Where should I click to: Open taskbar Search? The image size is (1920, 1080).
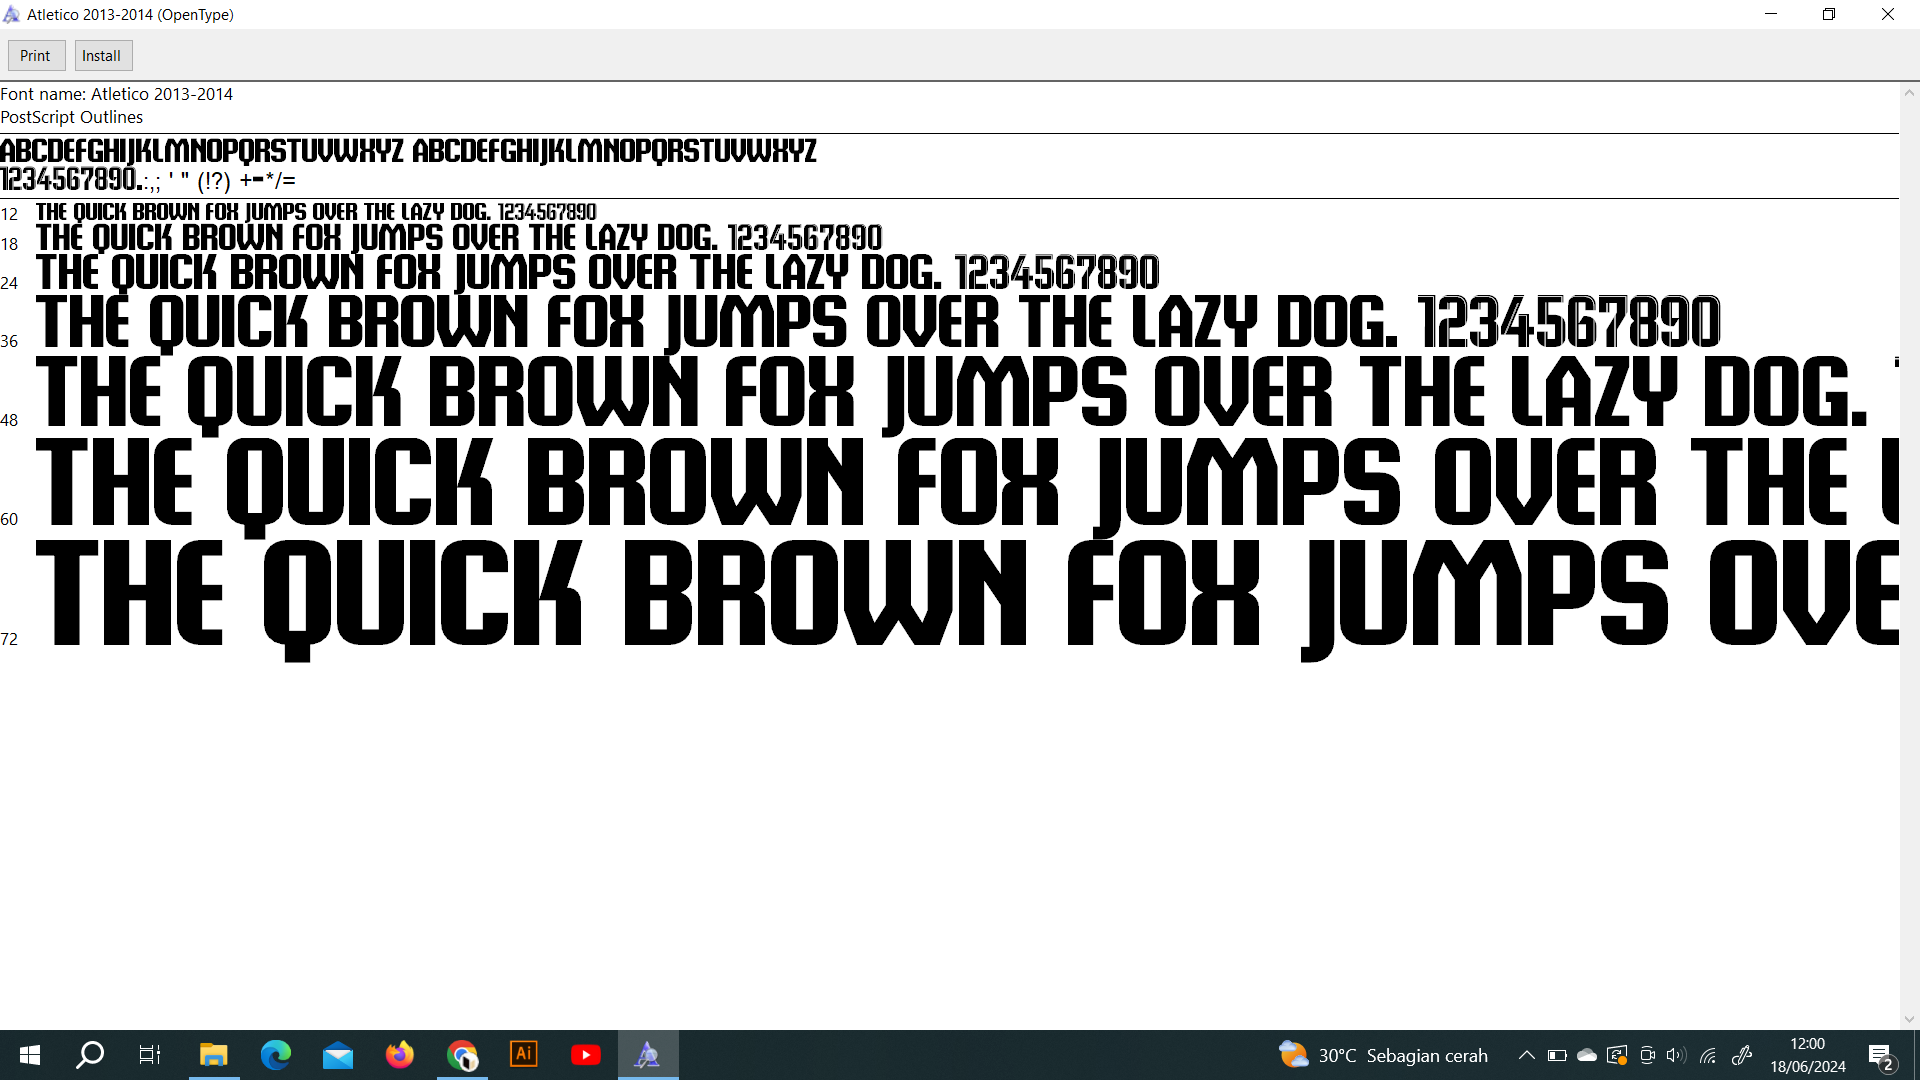(90, 1055)
